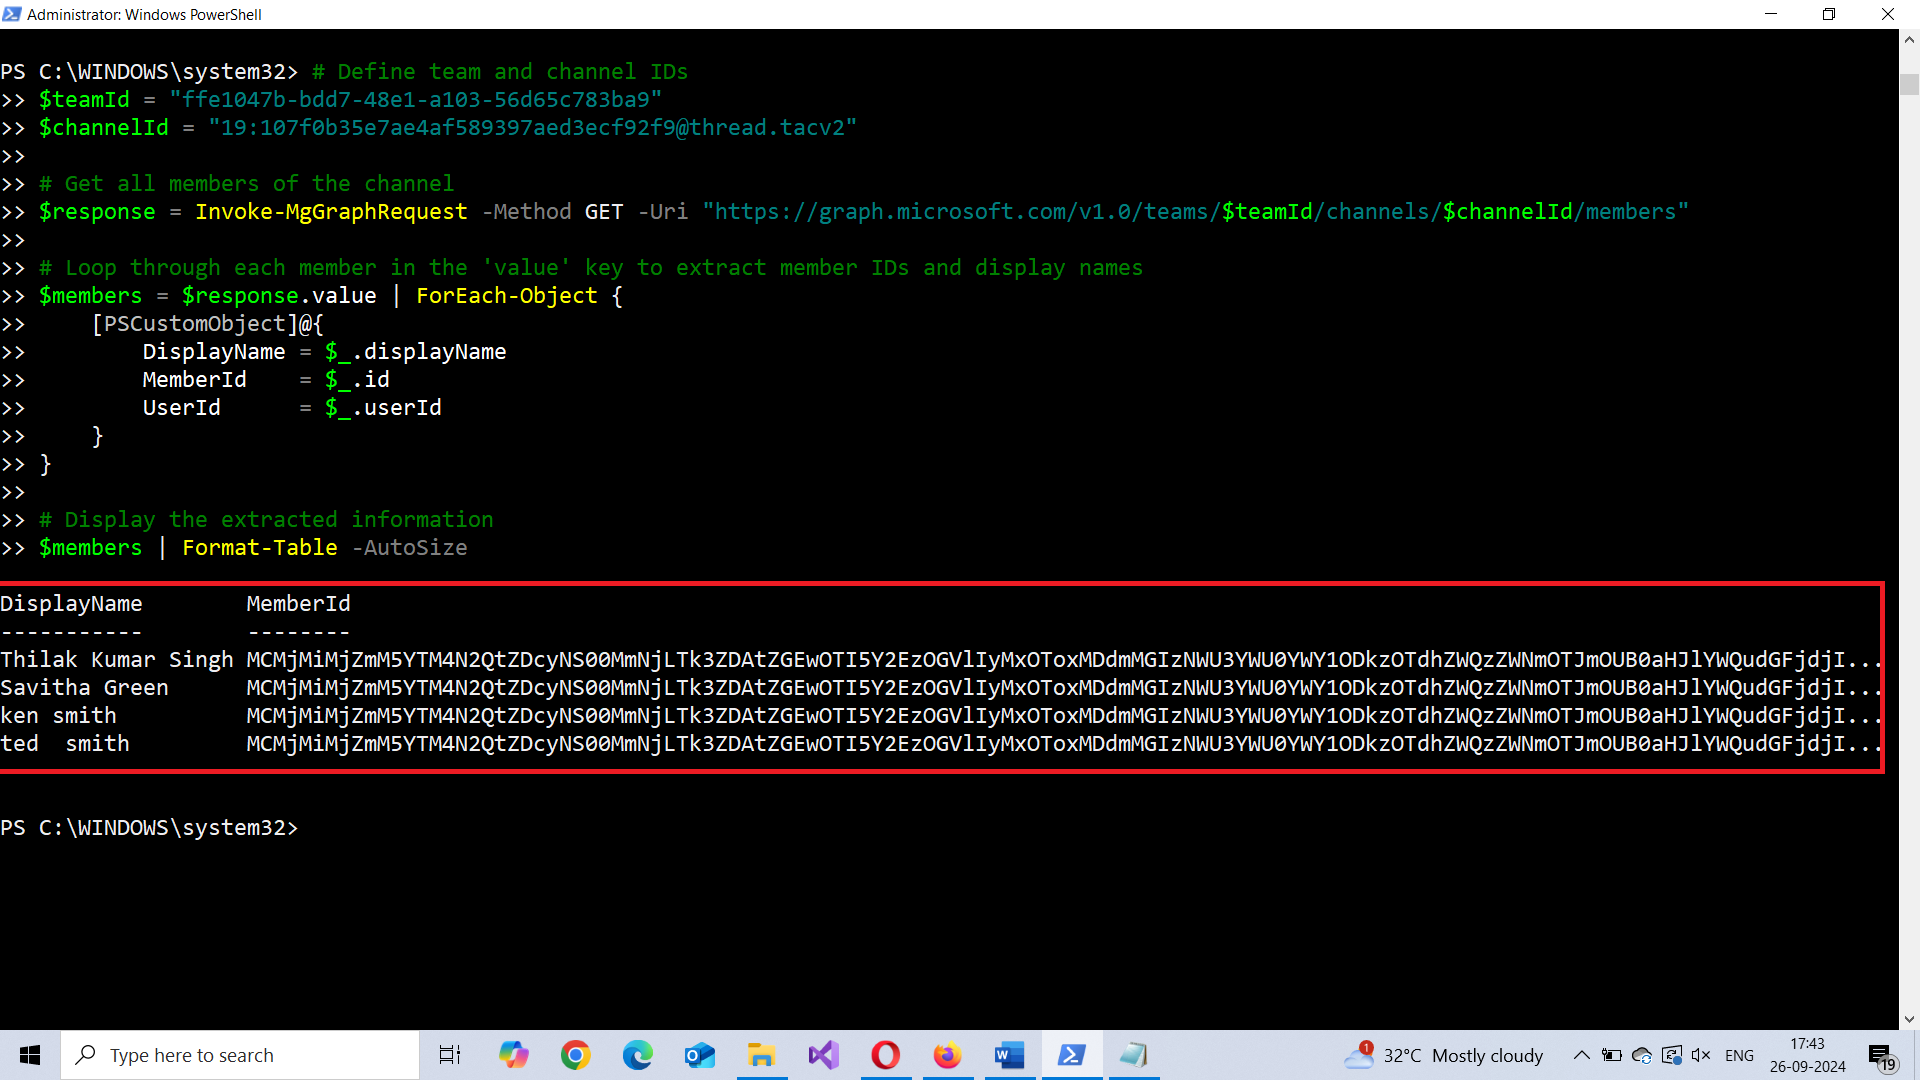Open Firefox from the taskbar
The image size is (1920, 1080).
[947, 1055]
